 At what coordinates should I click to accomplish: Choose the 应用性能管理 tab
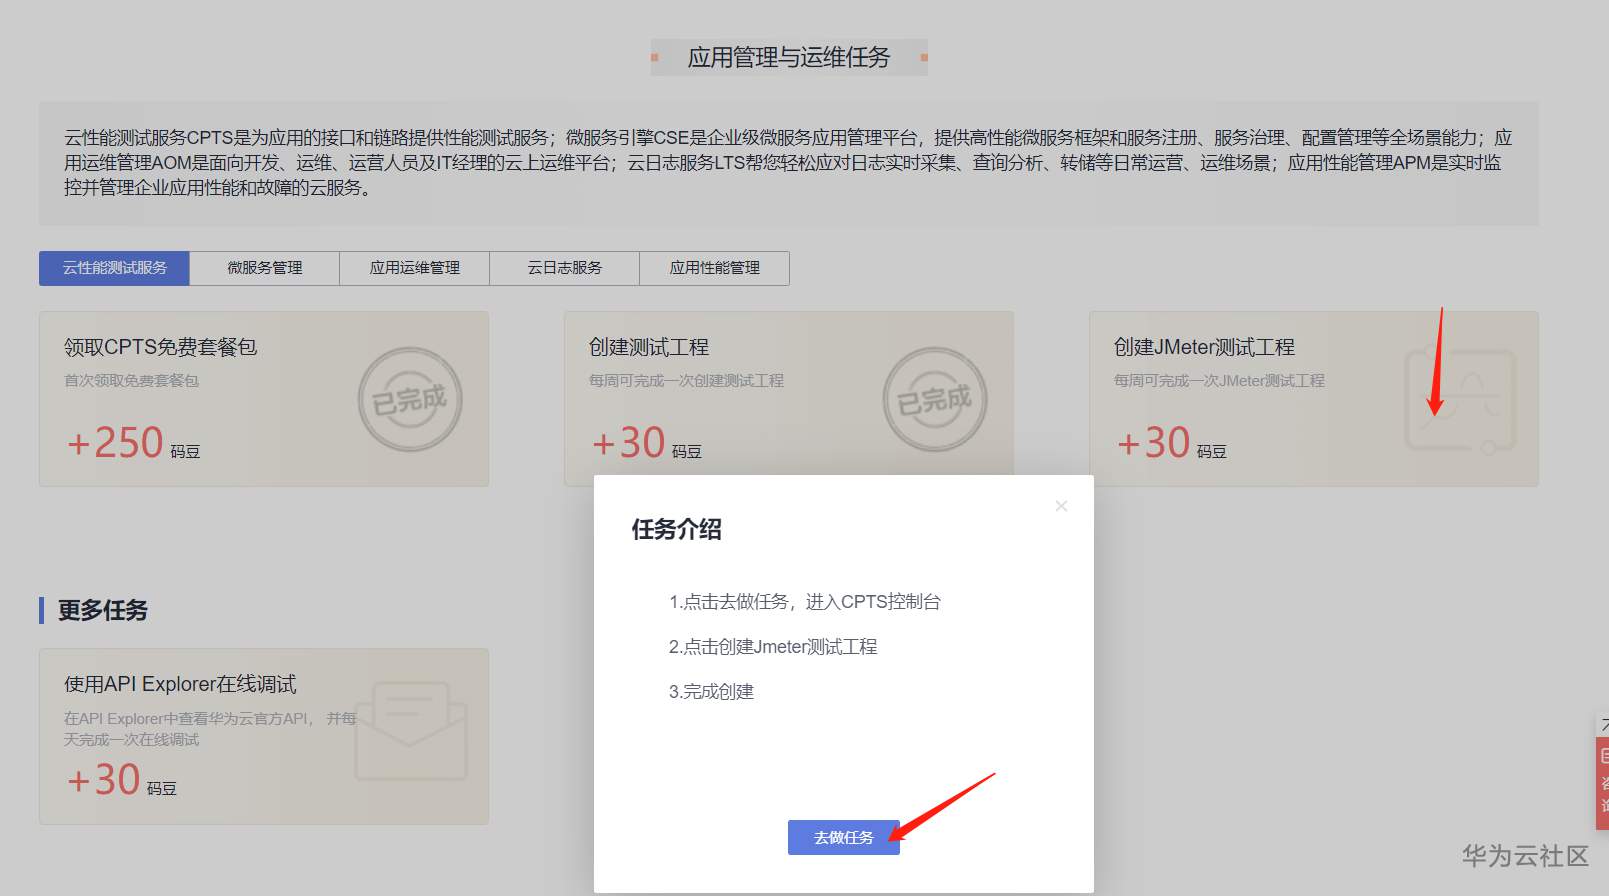point(715,268)
